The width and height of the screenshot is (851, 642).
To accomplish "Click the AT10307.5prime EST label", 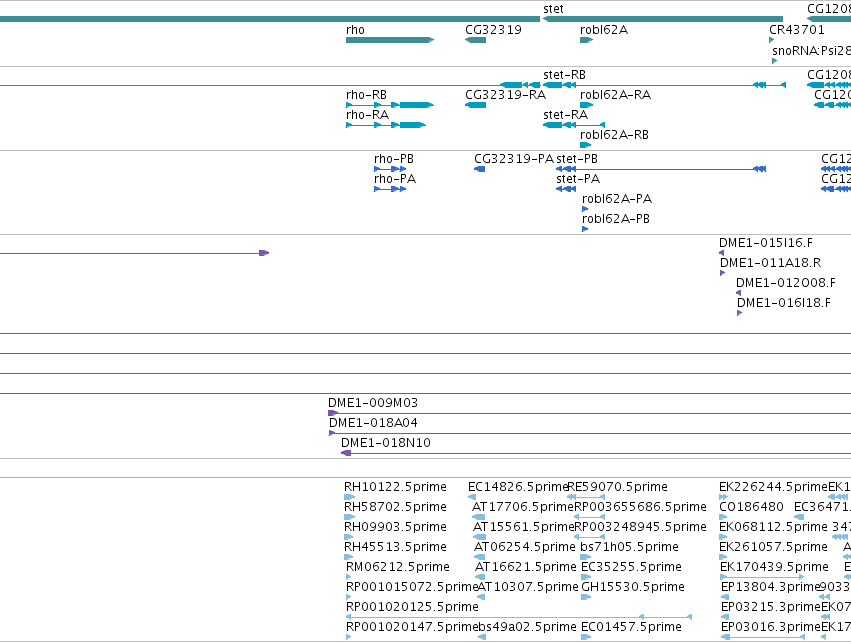I will [x=528, y=587].
